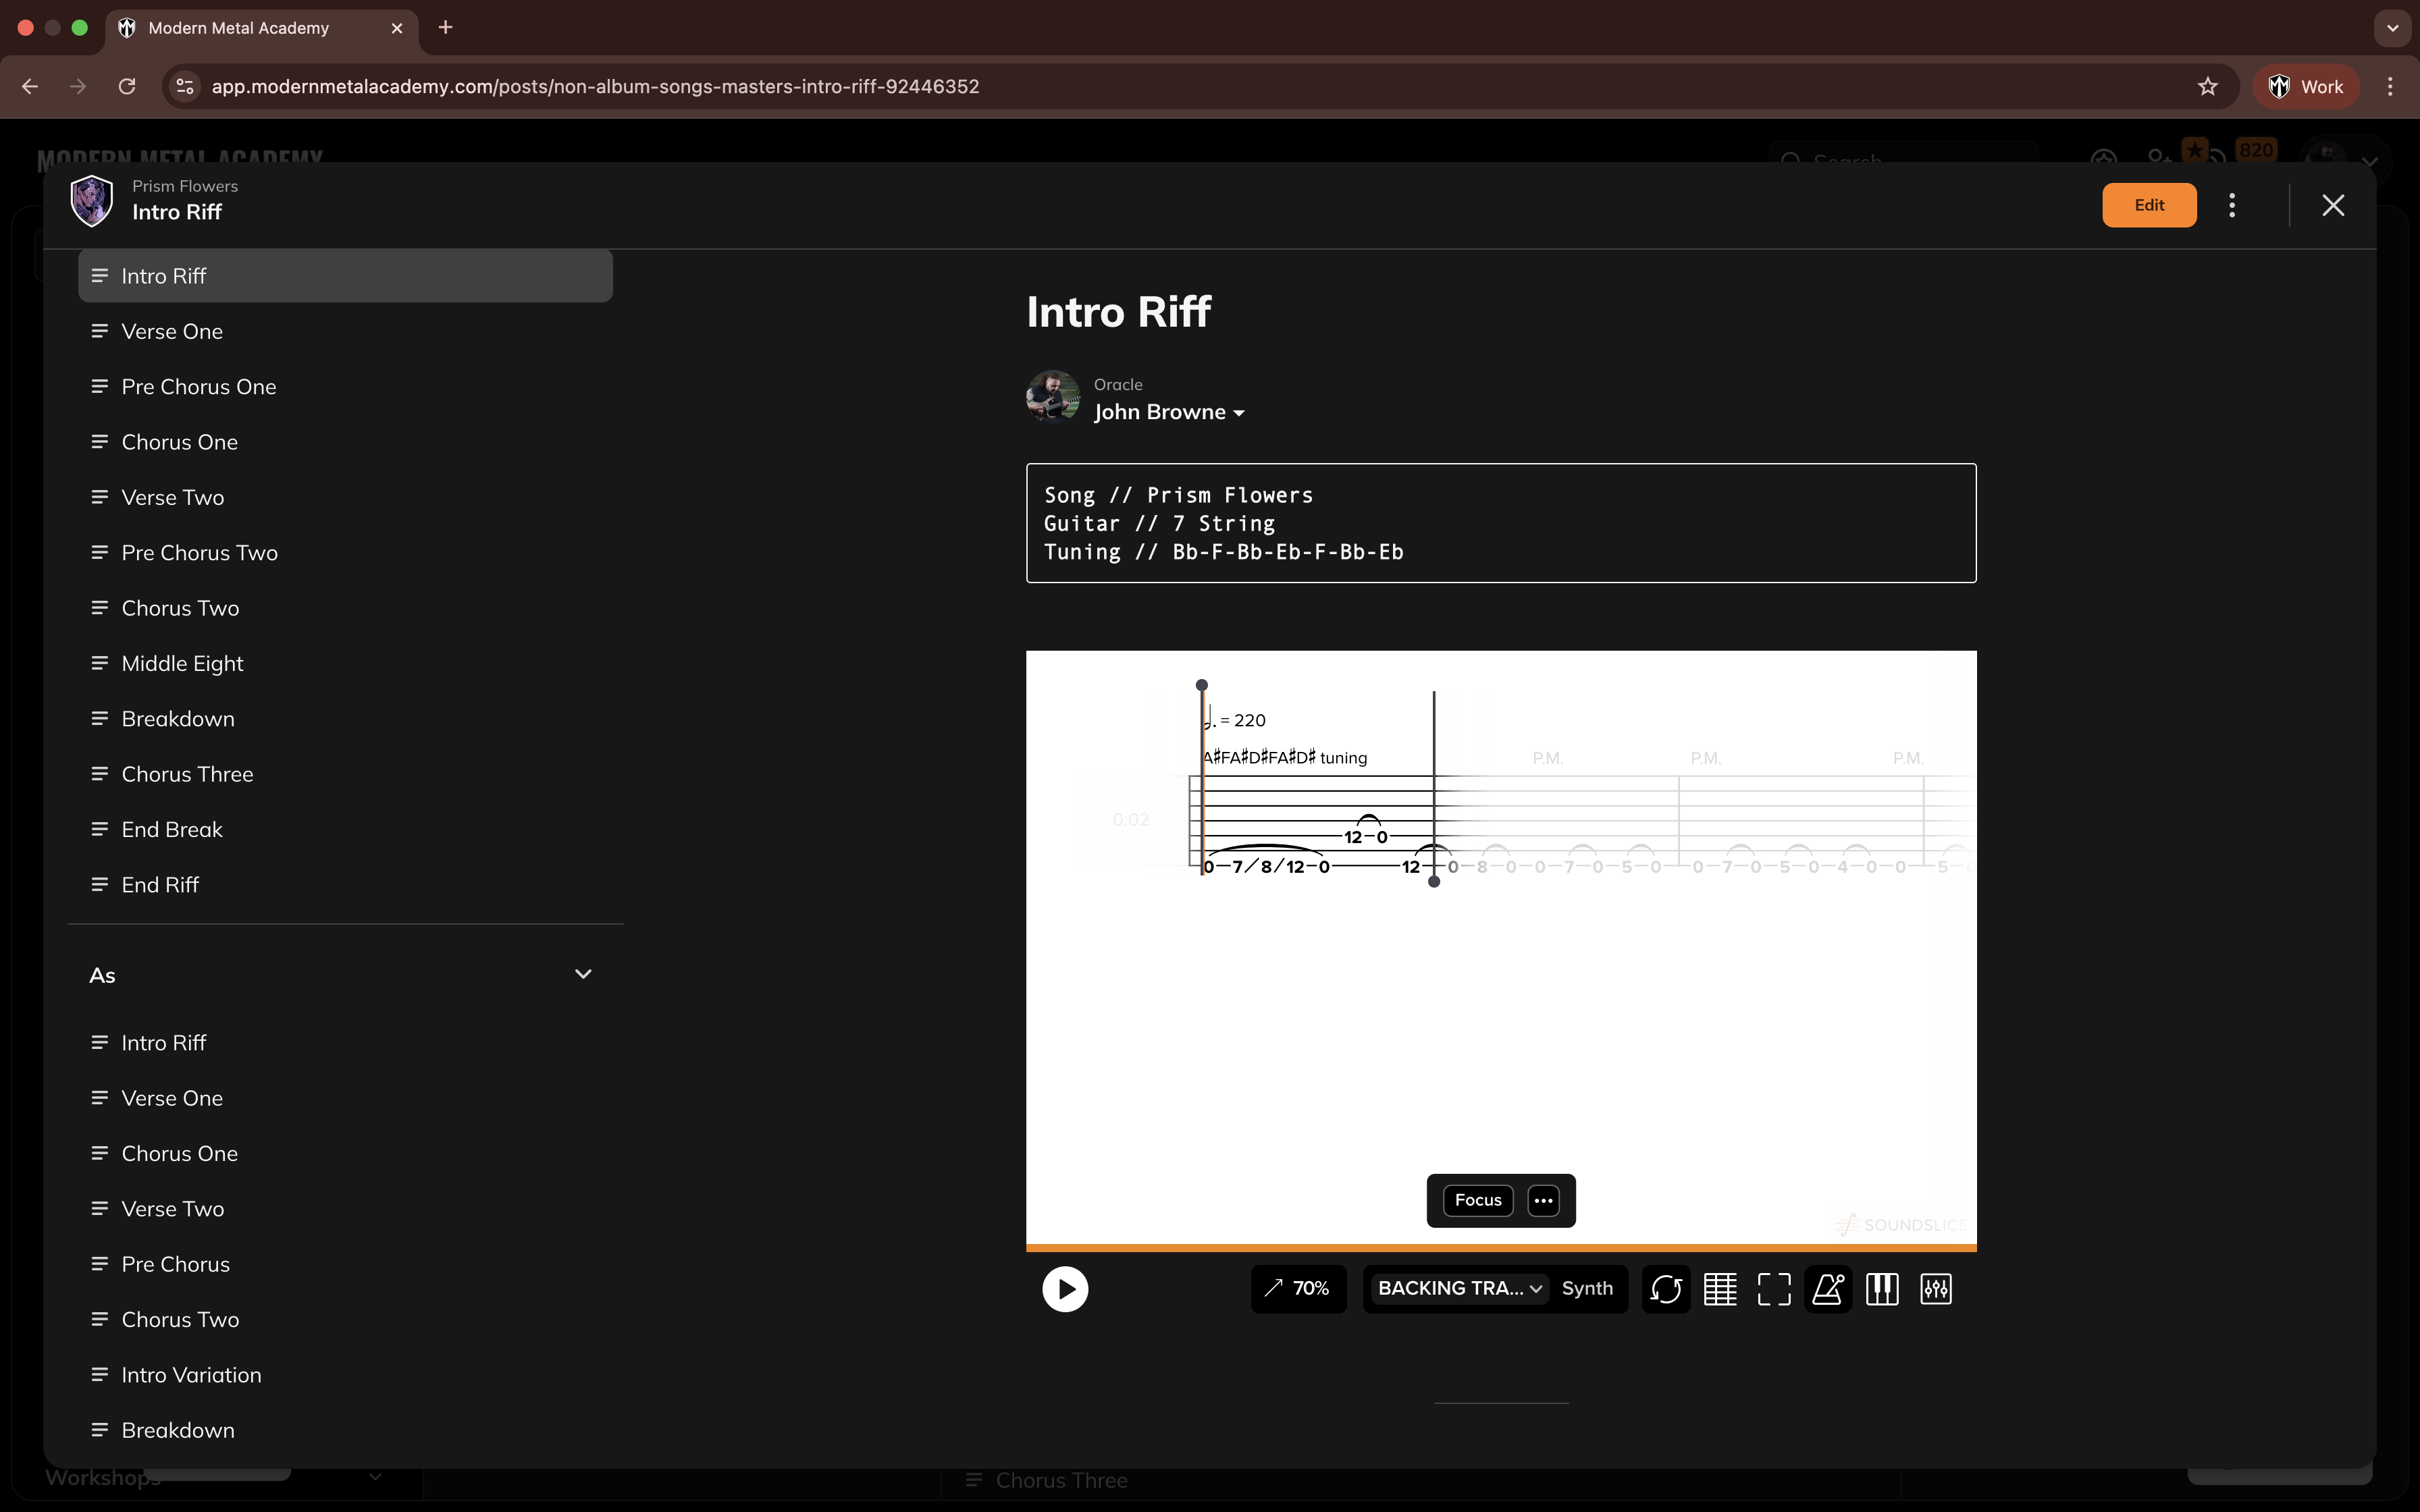
Task: Enter fullscreen mode via the bracket icon
Action: point(1774,1289)
